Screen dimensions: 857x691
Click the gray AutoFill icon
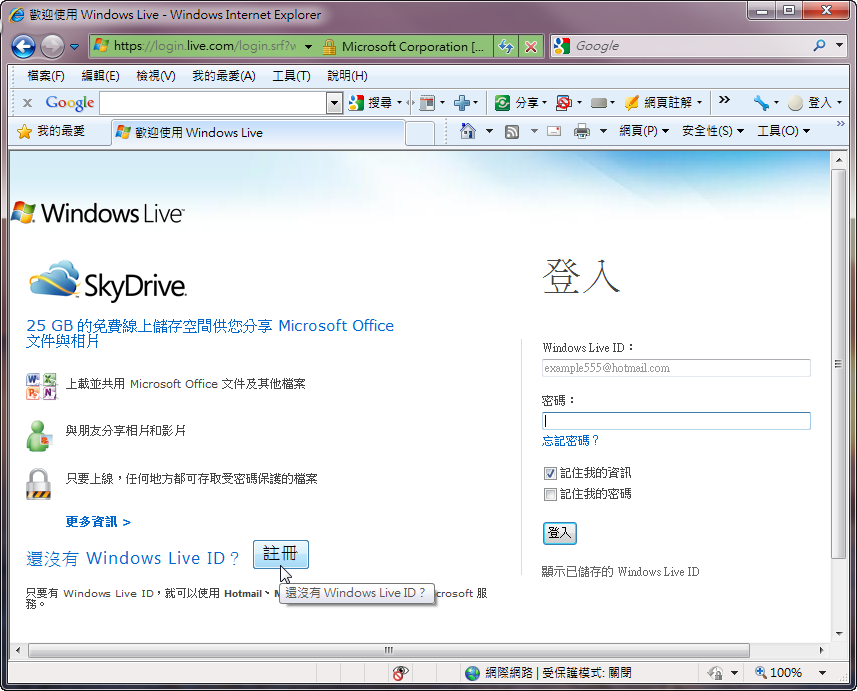click(599, 102)
